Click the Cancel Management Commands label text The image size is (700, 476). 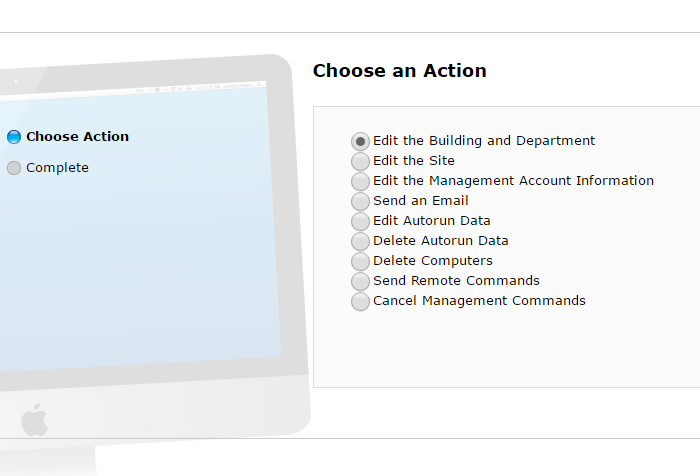coord(479,301)
